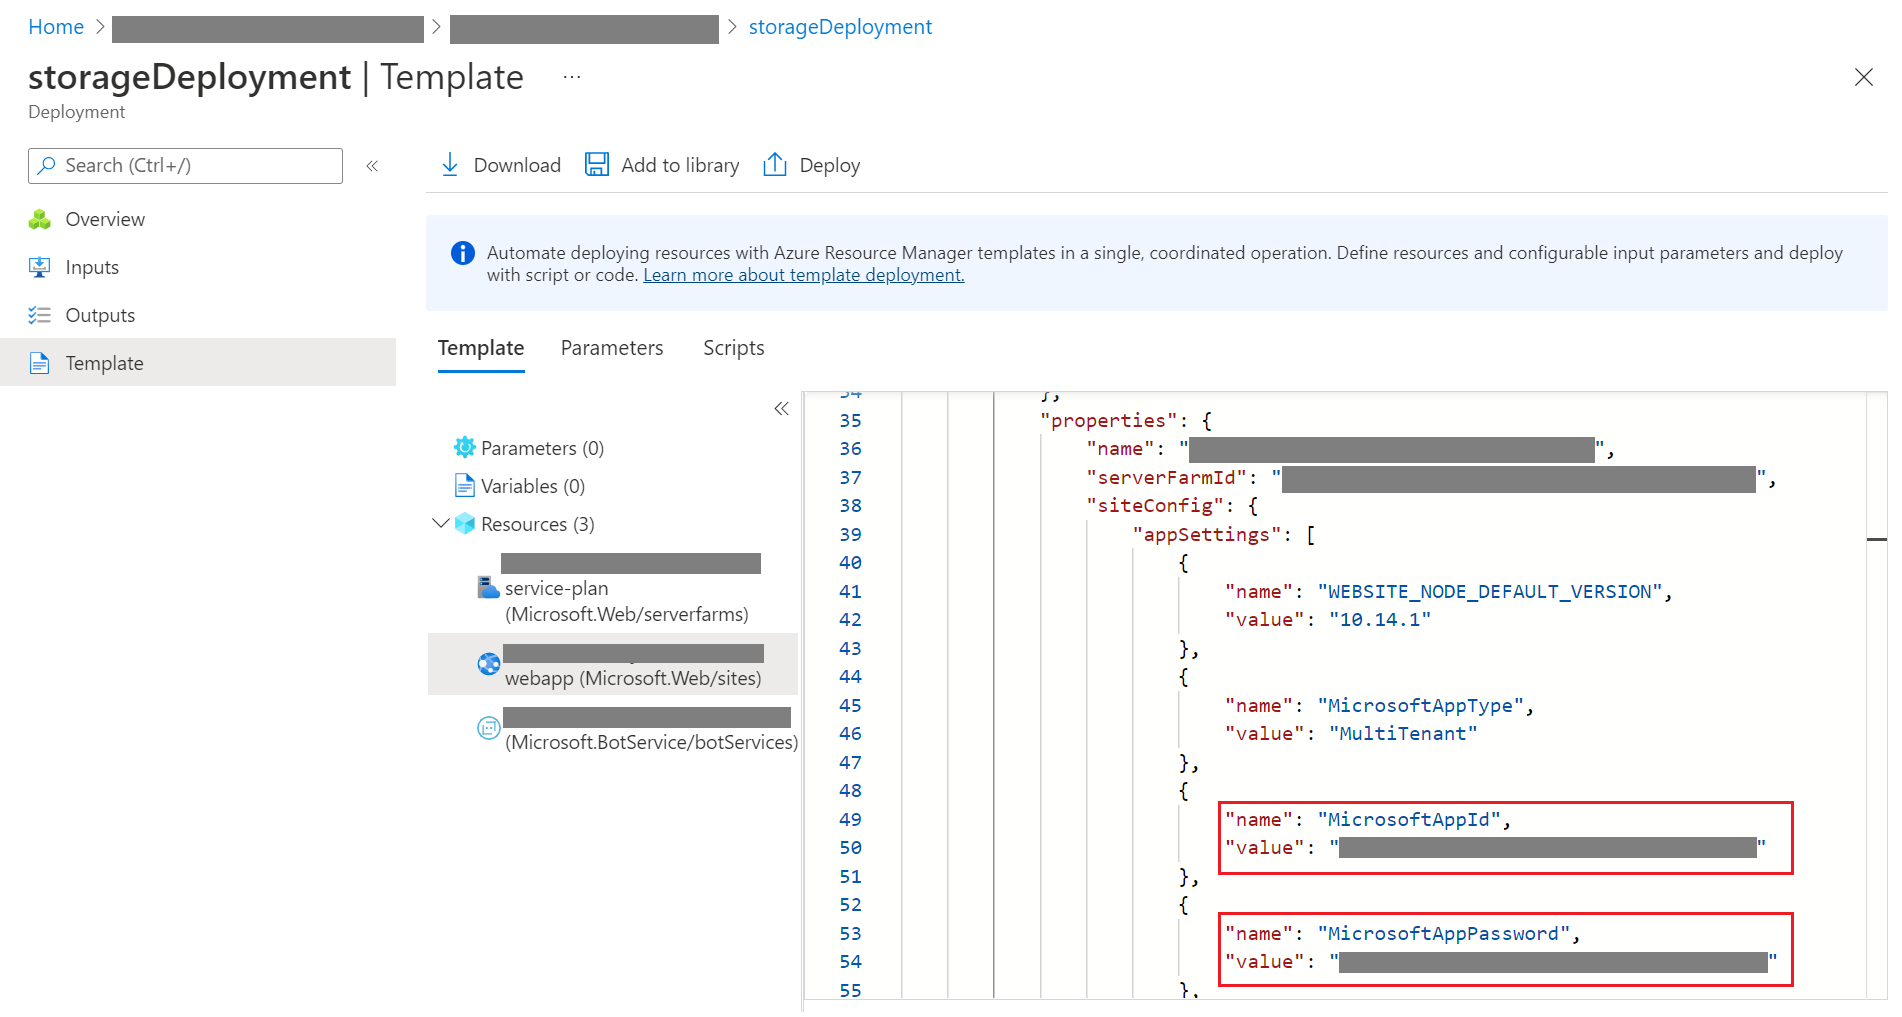
Task: Focus the Search (Ctrl+/) field
Action: [x=185, y=166]
